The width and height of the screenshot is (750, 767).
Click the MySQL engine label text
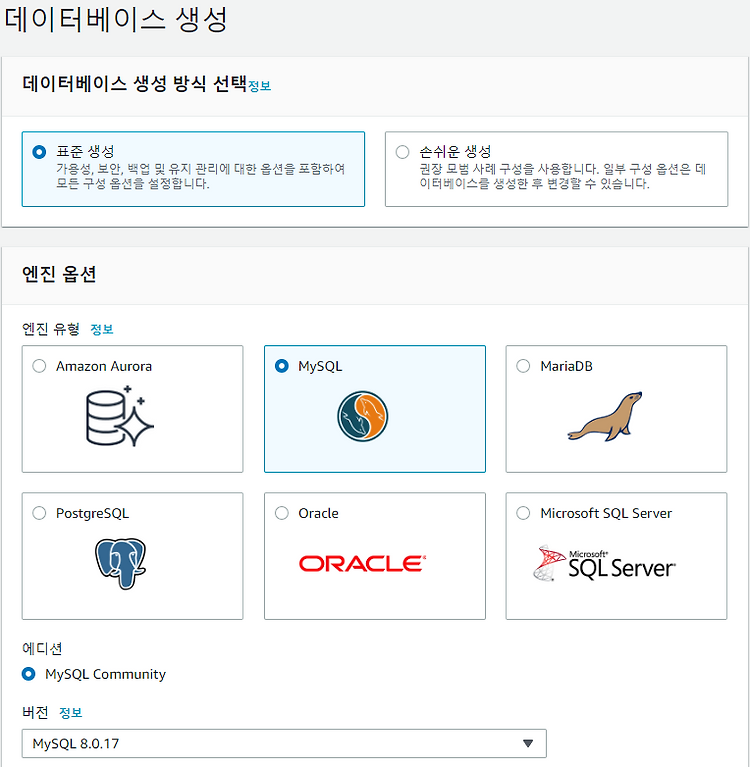click(320, 366)
